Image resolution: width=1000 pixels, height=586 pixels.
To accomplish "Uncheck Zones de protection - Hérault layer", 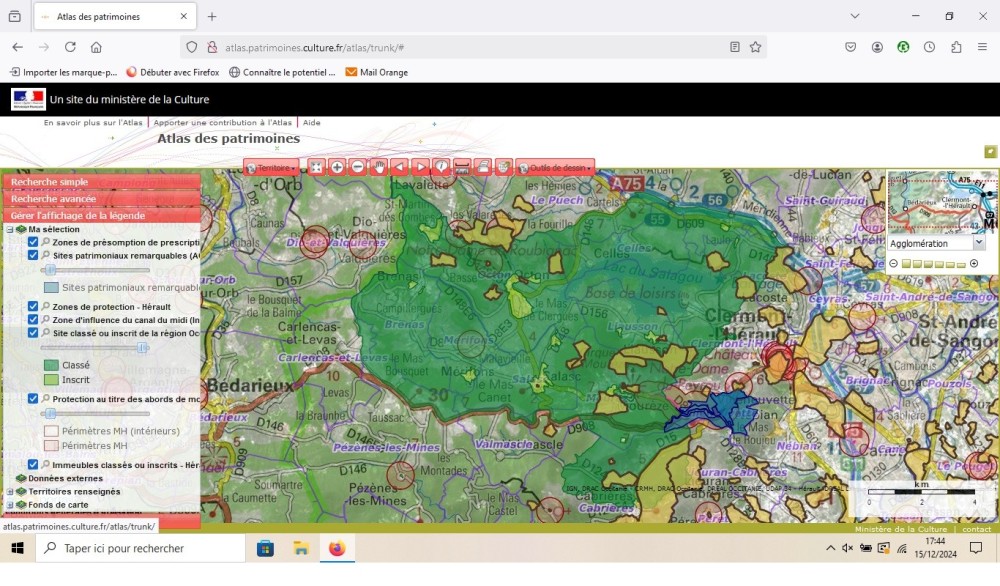I will click(x=33, y=306).
